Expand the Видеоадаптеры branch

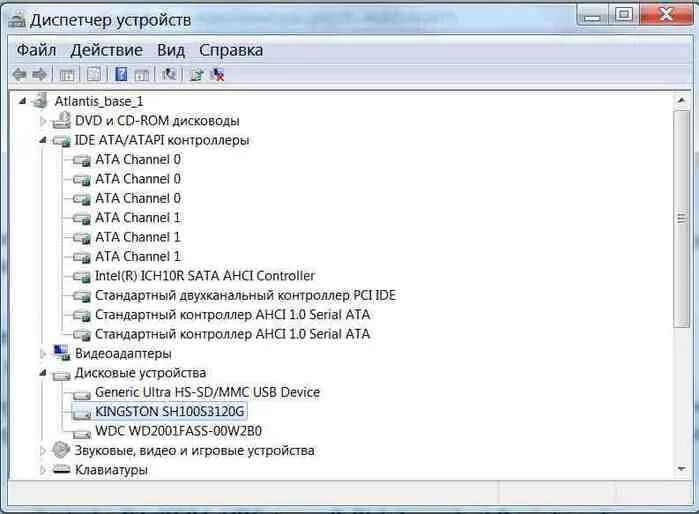(x=43, y=354)
